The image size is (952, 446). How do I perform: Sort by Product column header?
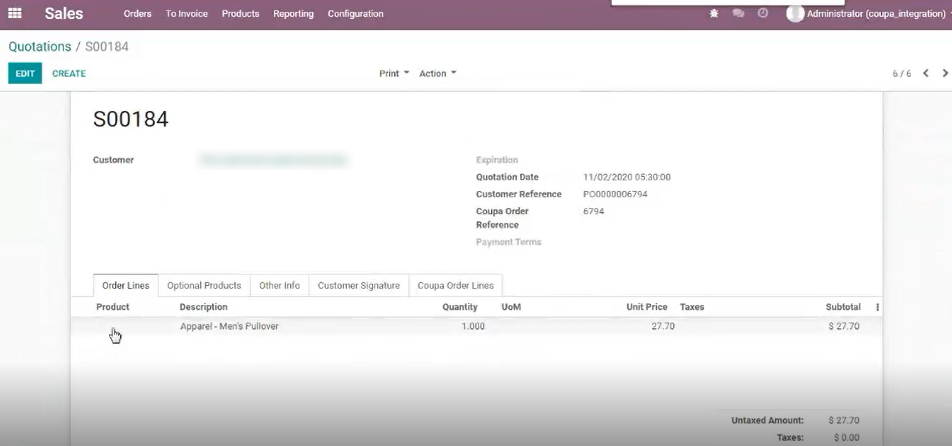click(113, 307)
